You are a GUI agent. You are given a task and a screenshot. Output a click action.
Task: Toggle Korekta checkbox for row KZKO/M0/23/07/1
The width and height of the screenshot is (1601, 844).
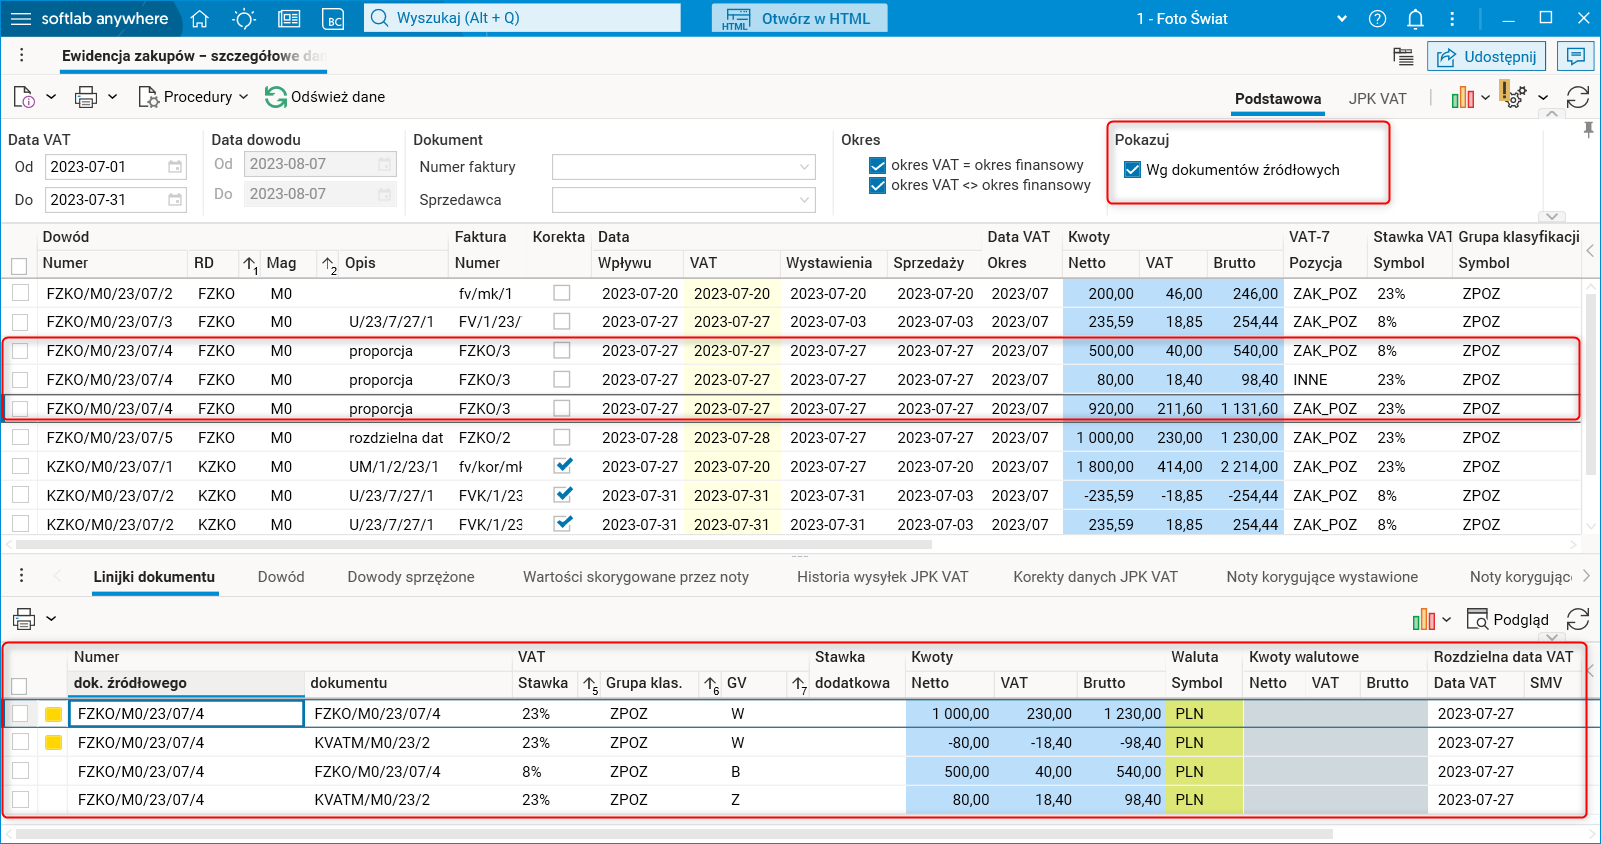coord(563,466)
